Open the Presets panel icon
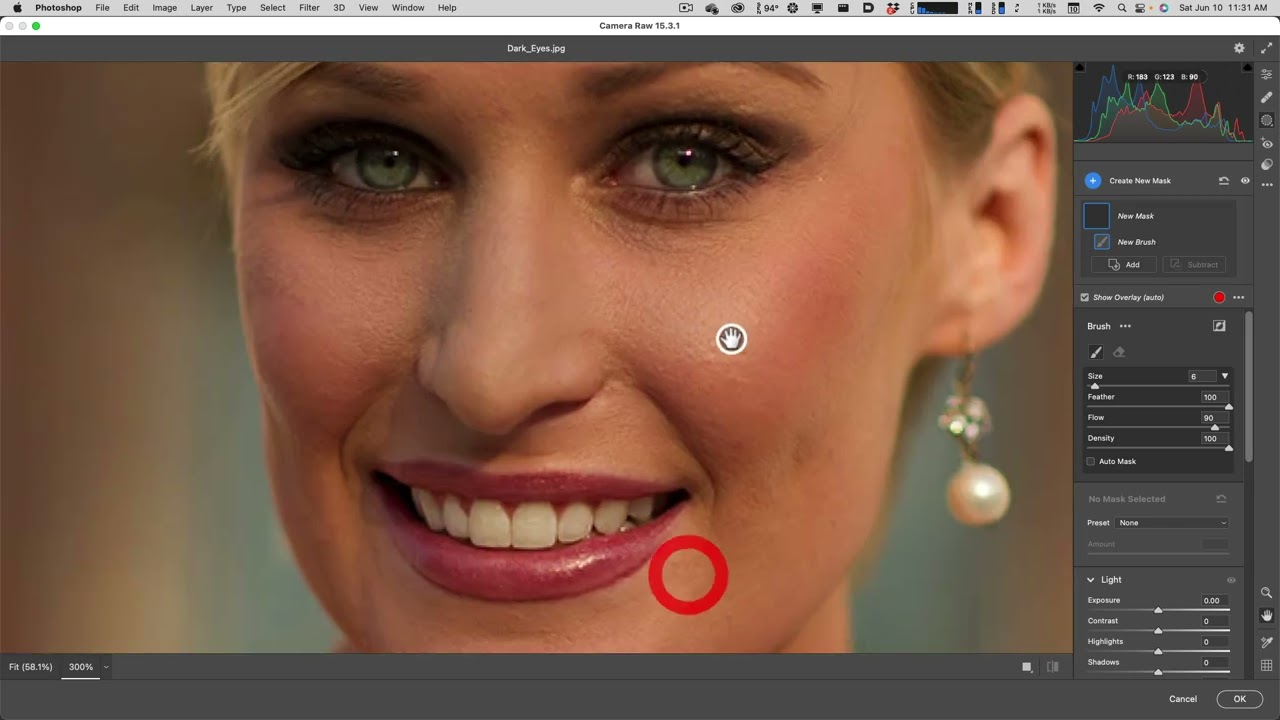This screenshot has width=1280, height=720. 1266,164
